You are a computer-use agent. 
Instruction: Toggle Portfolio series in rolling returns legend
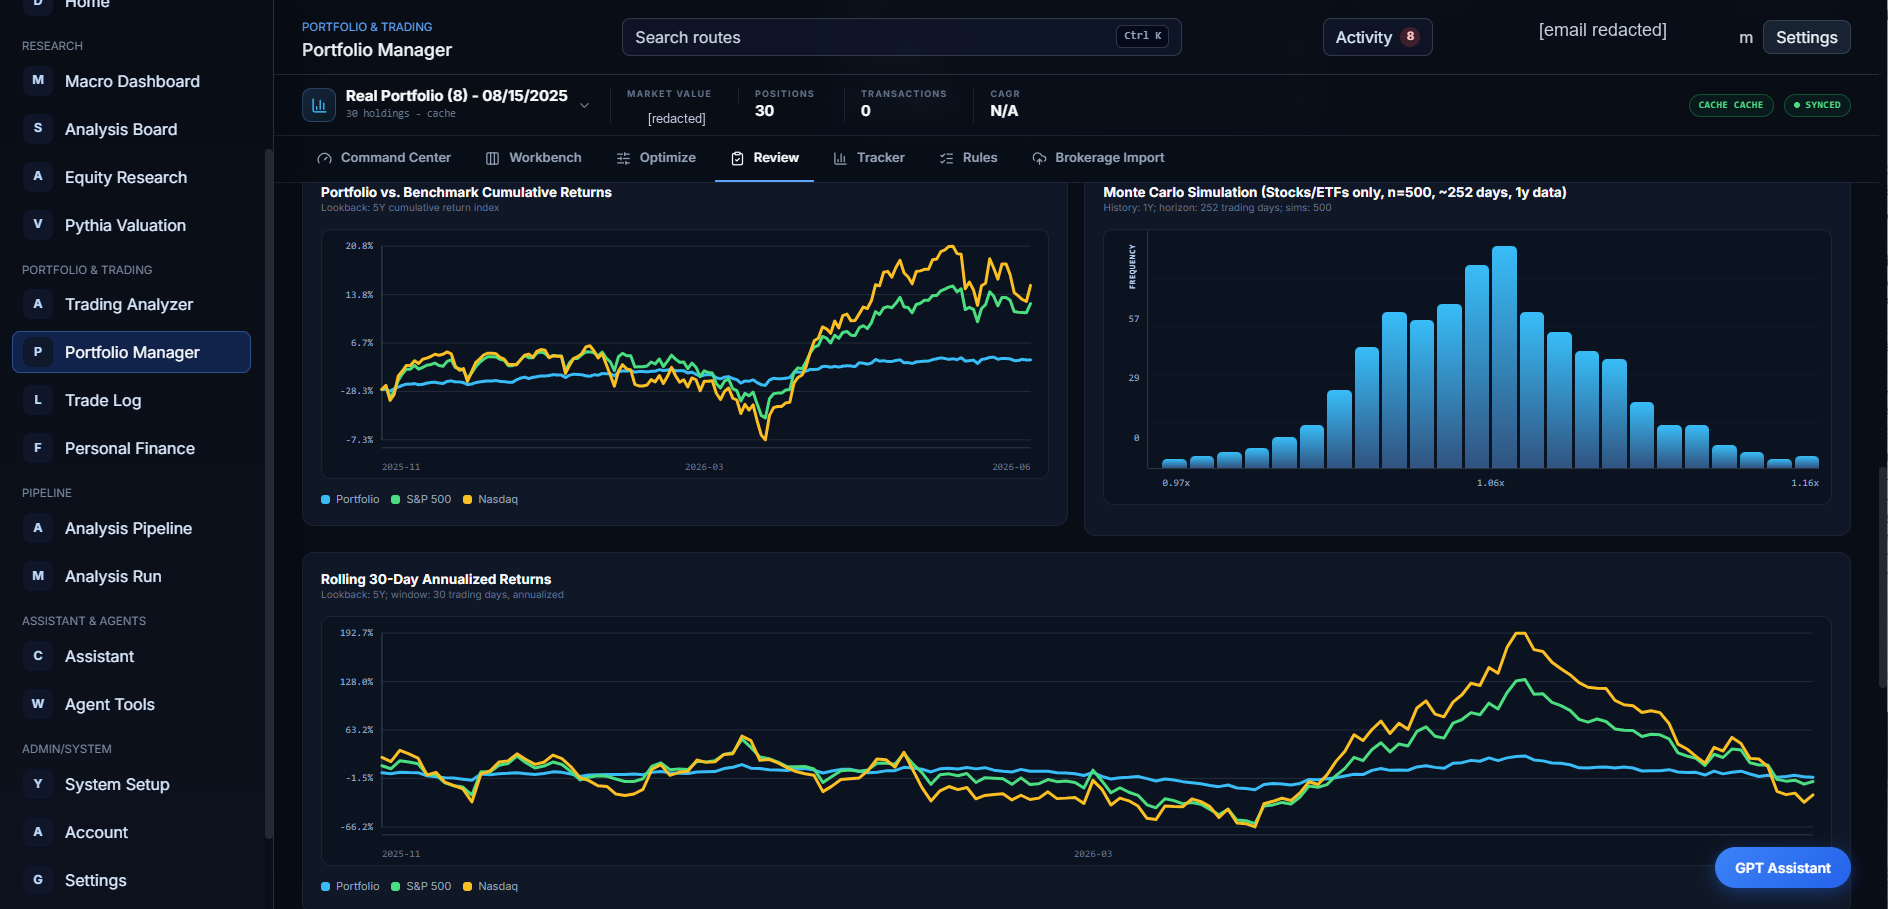[350, 886]
